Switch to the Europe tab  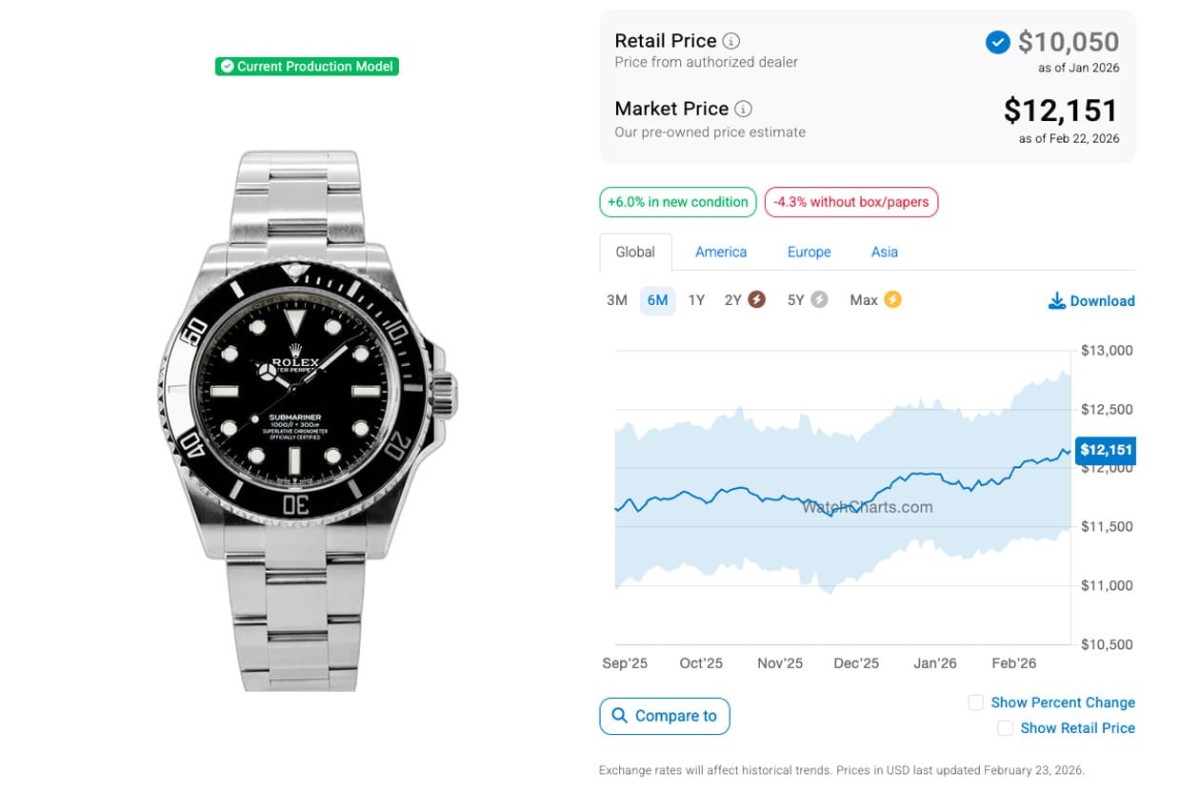click(x=809, y=252)
